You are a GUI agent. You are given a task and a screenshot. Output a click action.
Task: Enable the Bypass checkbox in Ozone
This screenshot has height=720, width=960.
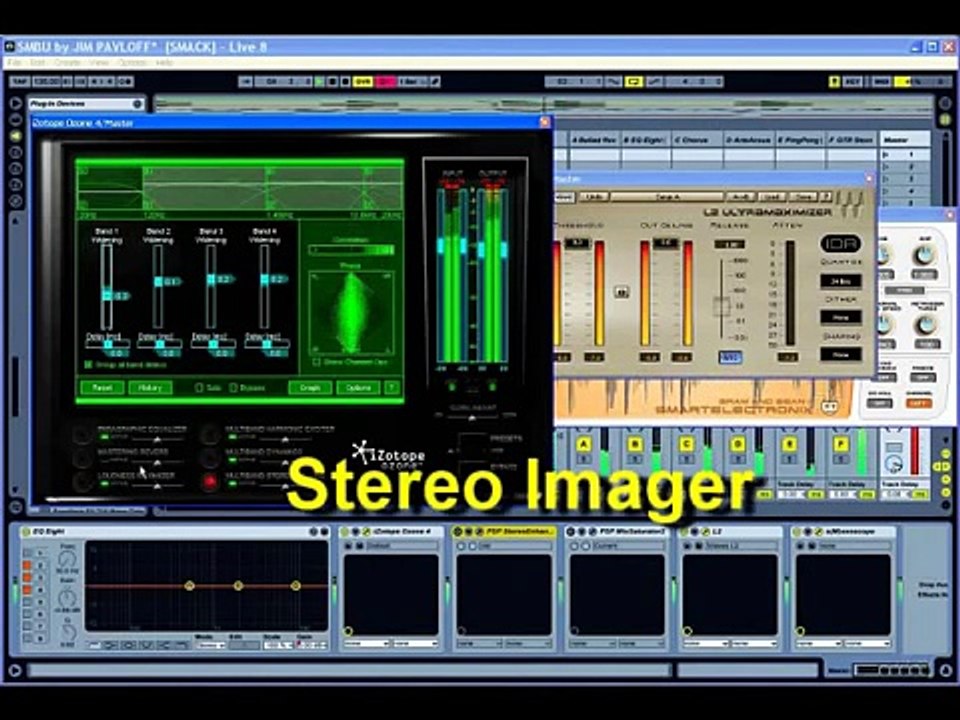(x=233, y=388)
